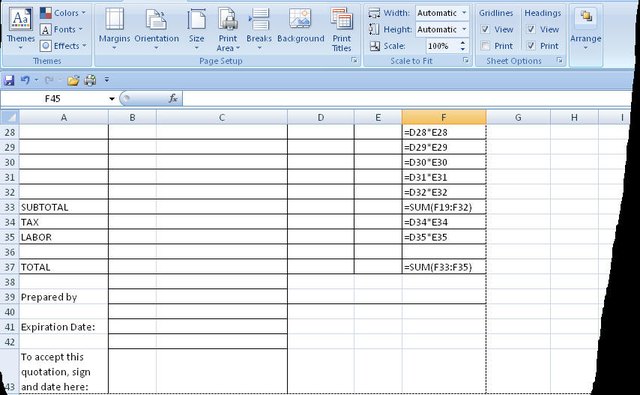Click the Arrange button
The height and width of the screenshot is (395, 640).
(586, 29)
